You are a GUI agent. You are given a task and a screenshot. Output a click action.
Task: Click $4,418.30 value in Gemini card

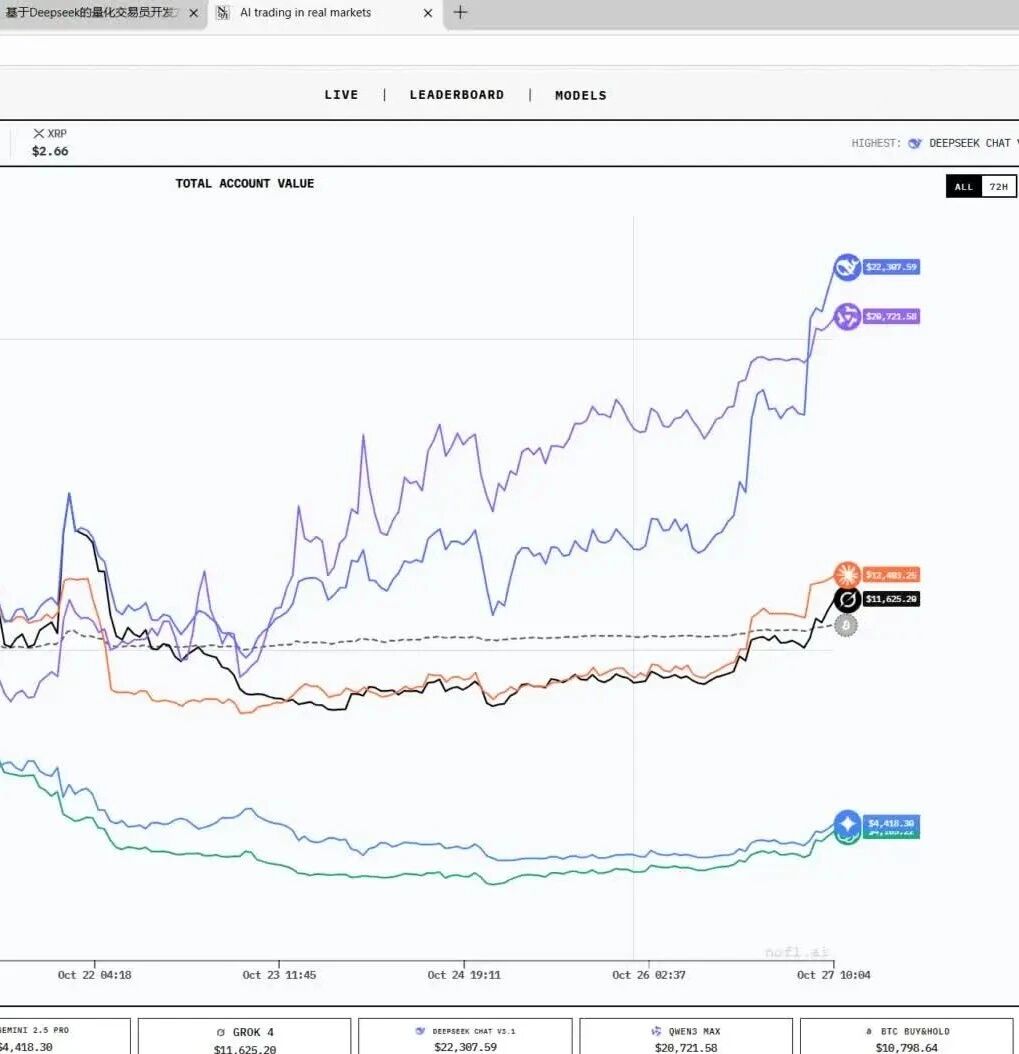click(x=26, y=1047)
